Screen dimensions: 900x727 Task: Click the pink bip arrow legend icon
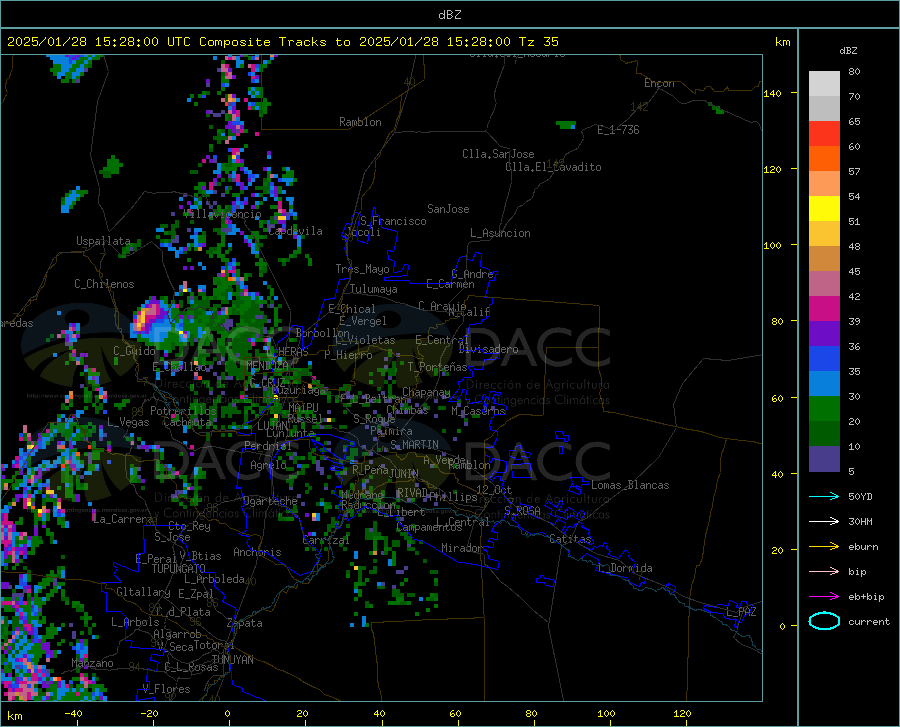(x=824, y=572)
